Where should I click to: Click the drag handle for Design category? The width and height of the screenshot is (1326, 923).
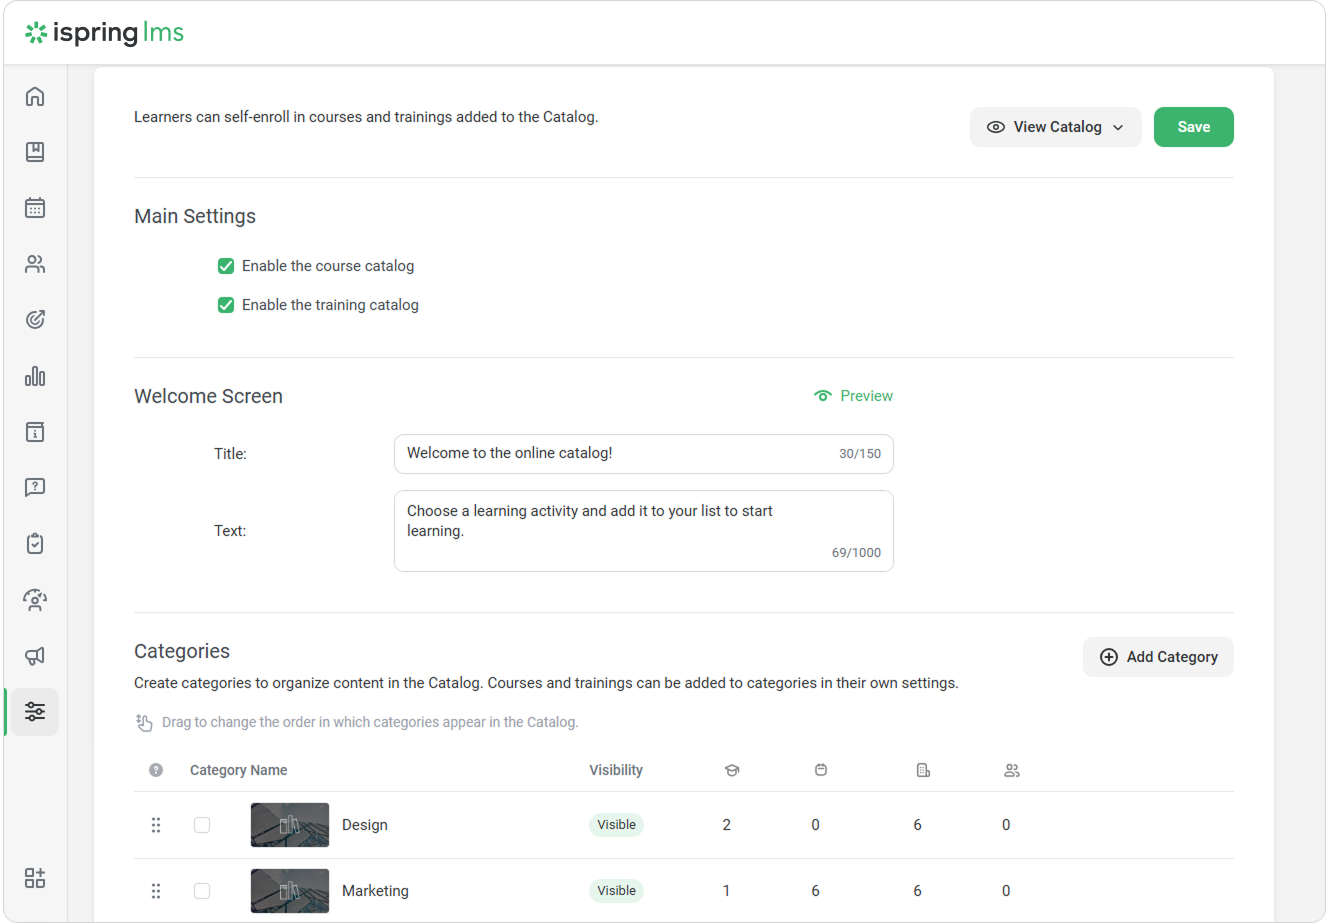[x=156, y=825]
